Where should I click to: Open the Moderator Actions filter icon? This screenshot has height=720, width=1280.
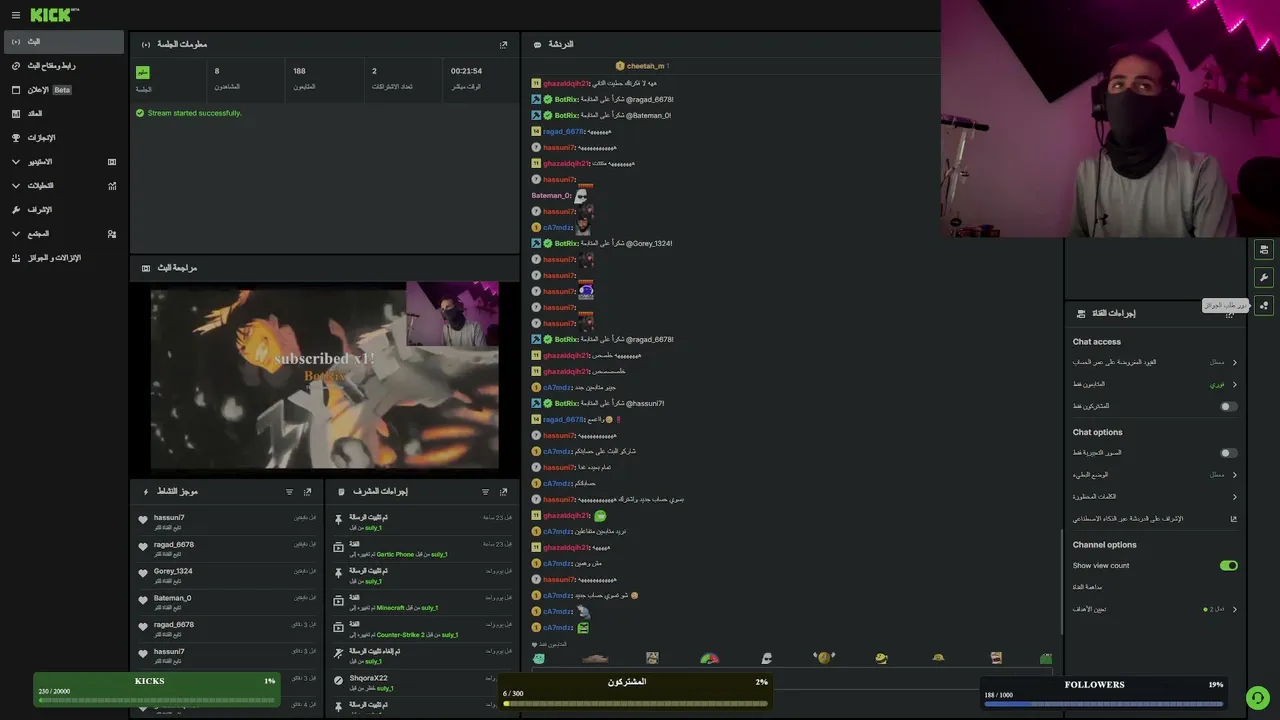point(486,492)
